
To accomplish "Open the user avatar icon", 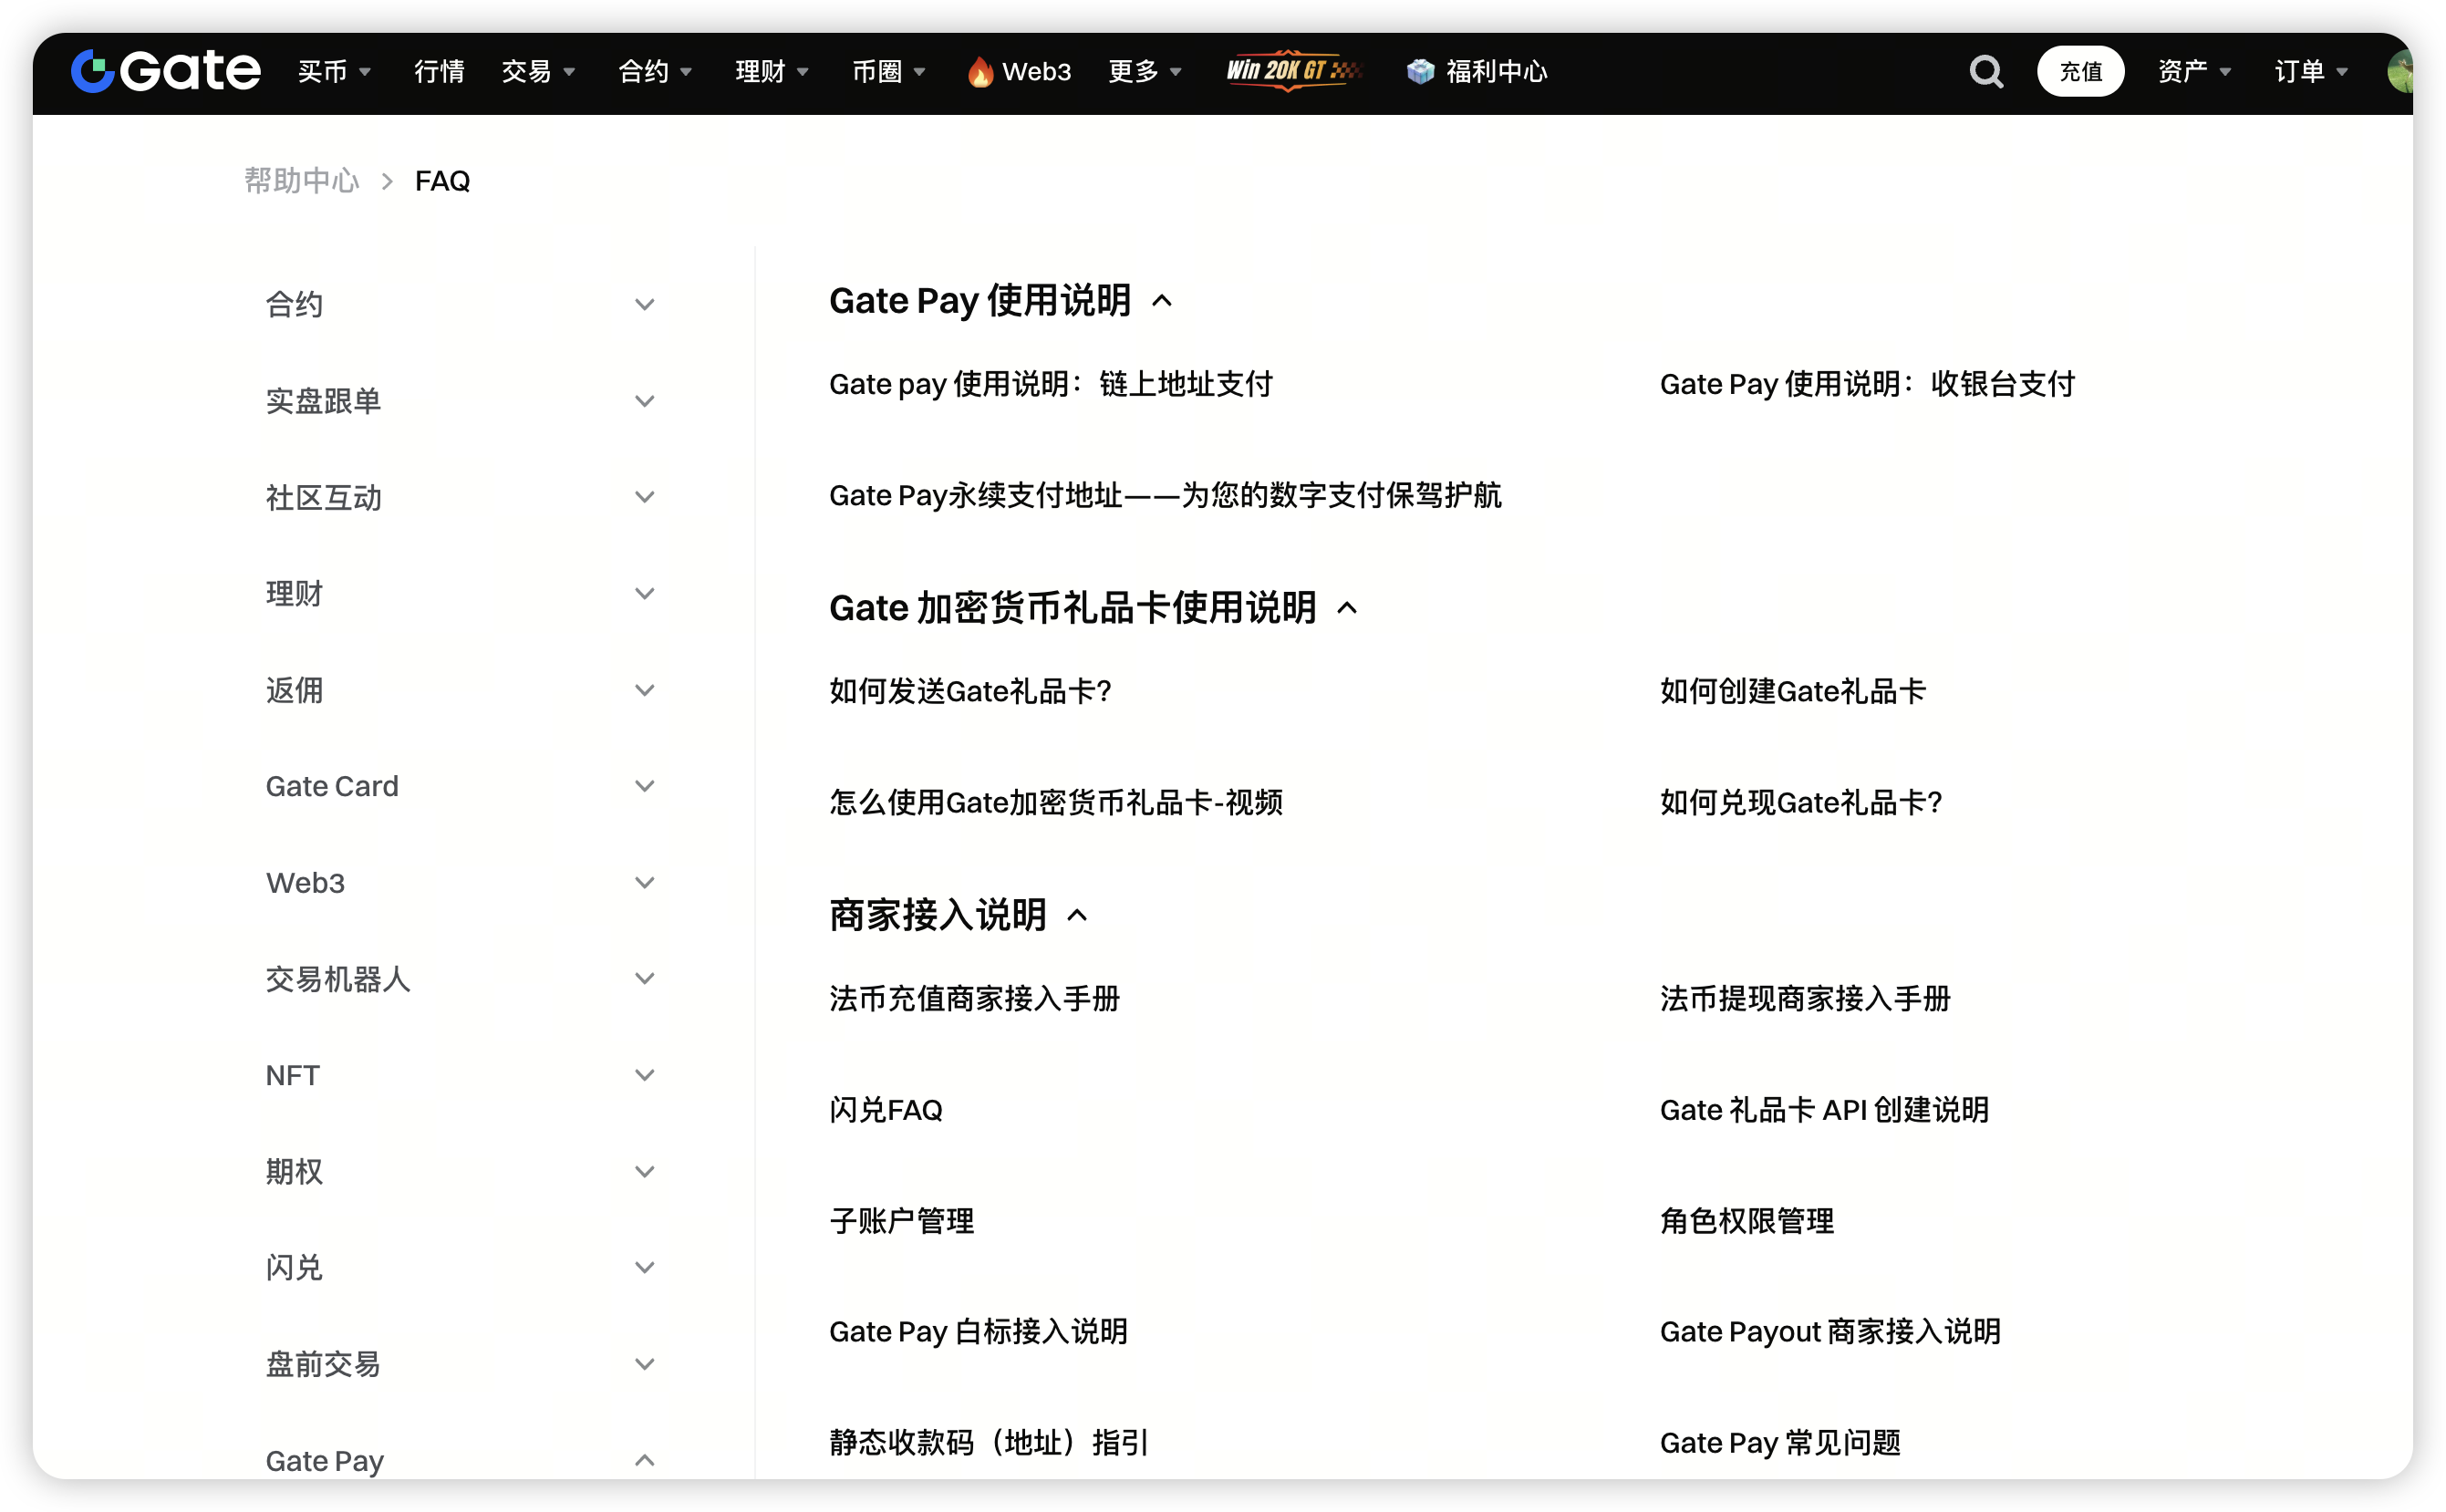I will (2400, 72).
